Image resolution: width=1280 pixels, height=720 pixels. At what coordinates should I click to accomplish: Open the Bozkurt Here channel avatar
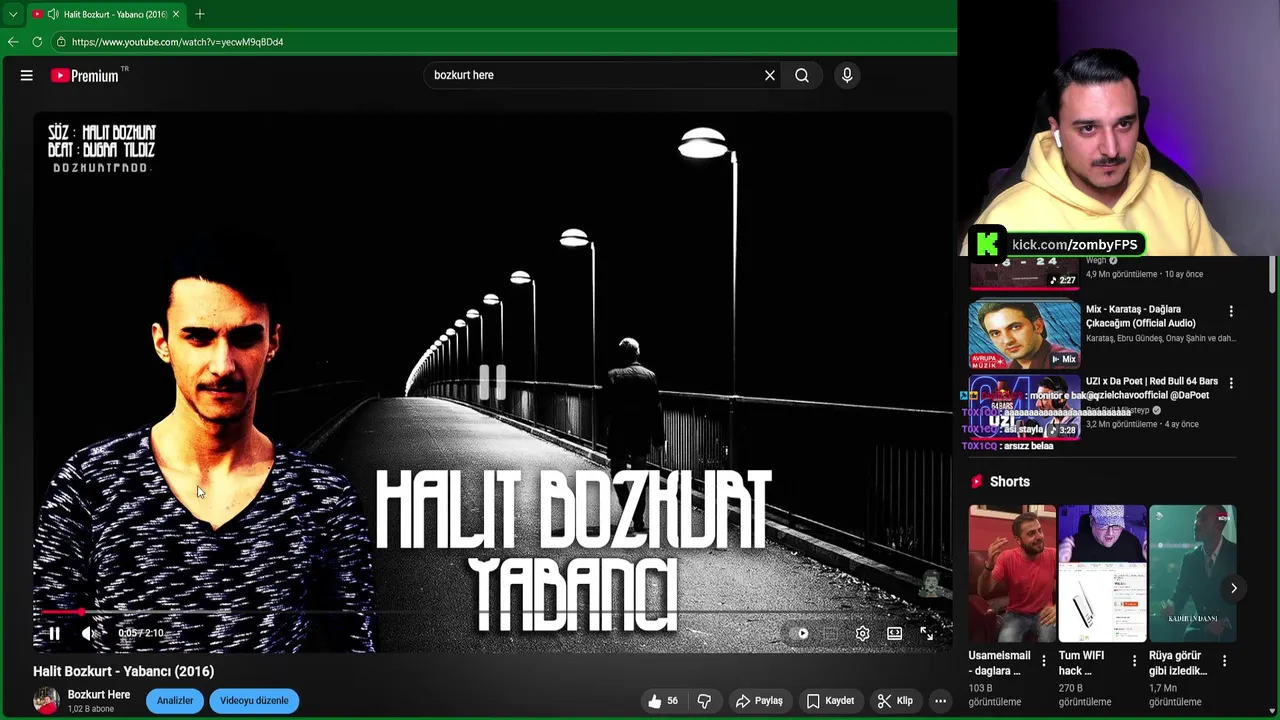46,701
